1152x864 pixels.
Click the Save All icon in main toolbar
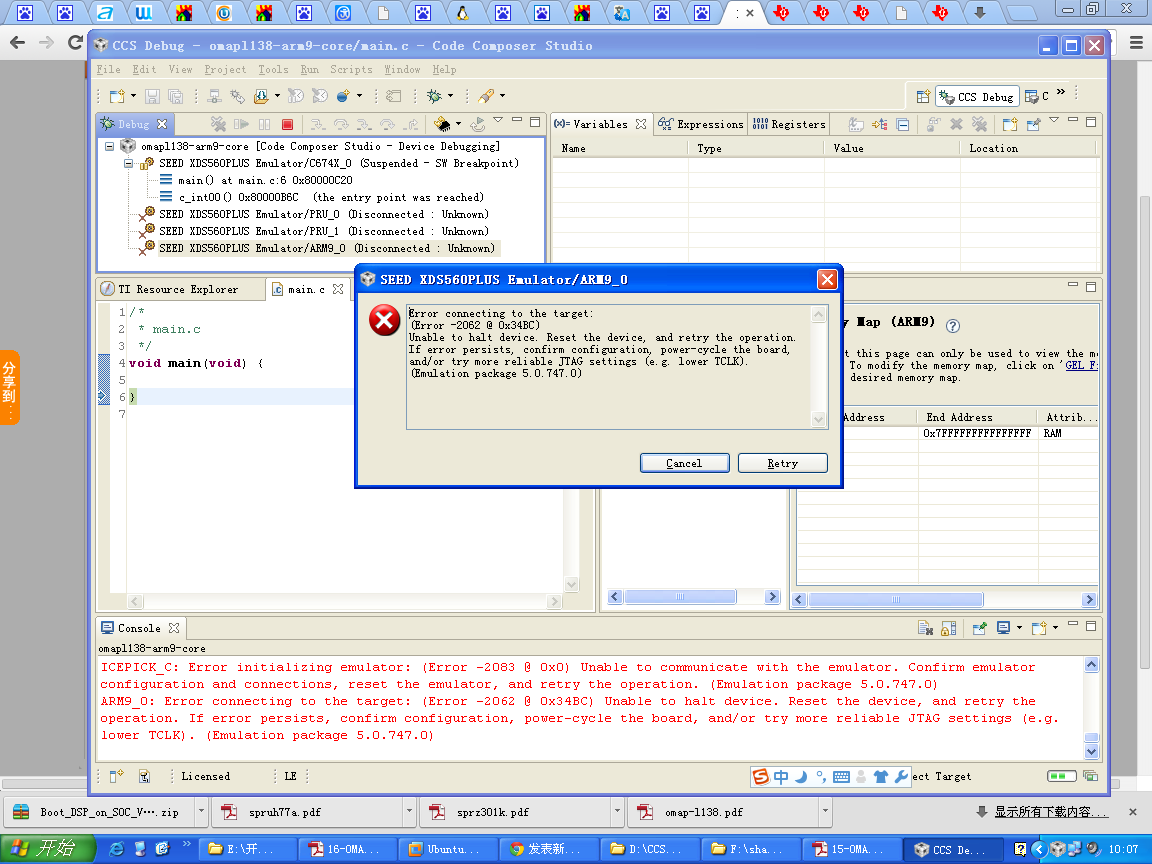point(175,96)
